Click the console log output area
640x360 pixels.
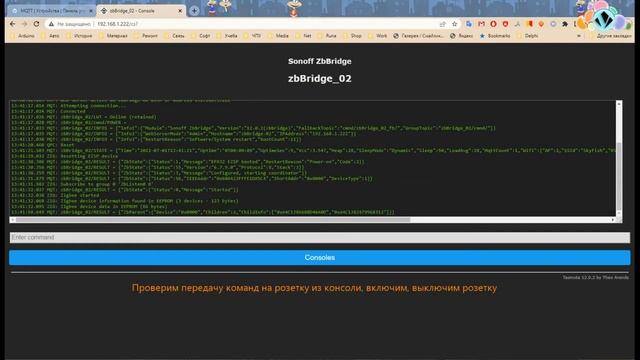click(x=313, y=158)
